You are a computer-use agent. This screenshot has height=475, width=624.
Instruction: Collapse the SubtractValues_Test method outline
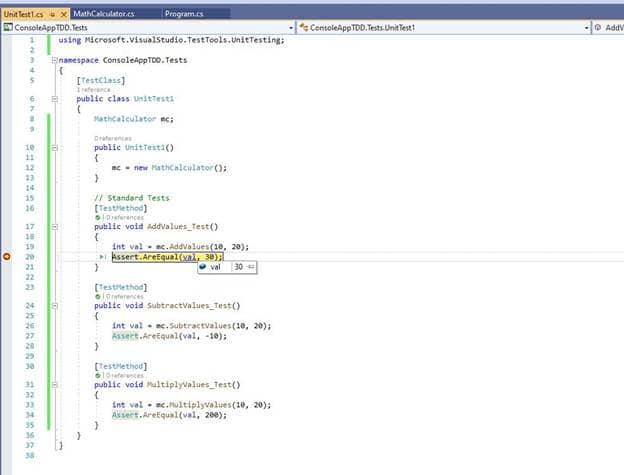pos(55,306)
